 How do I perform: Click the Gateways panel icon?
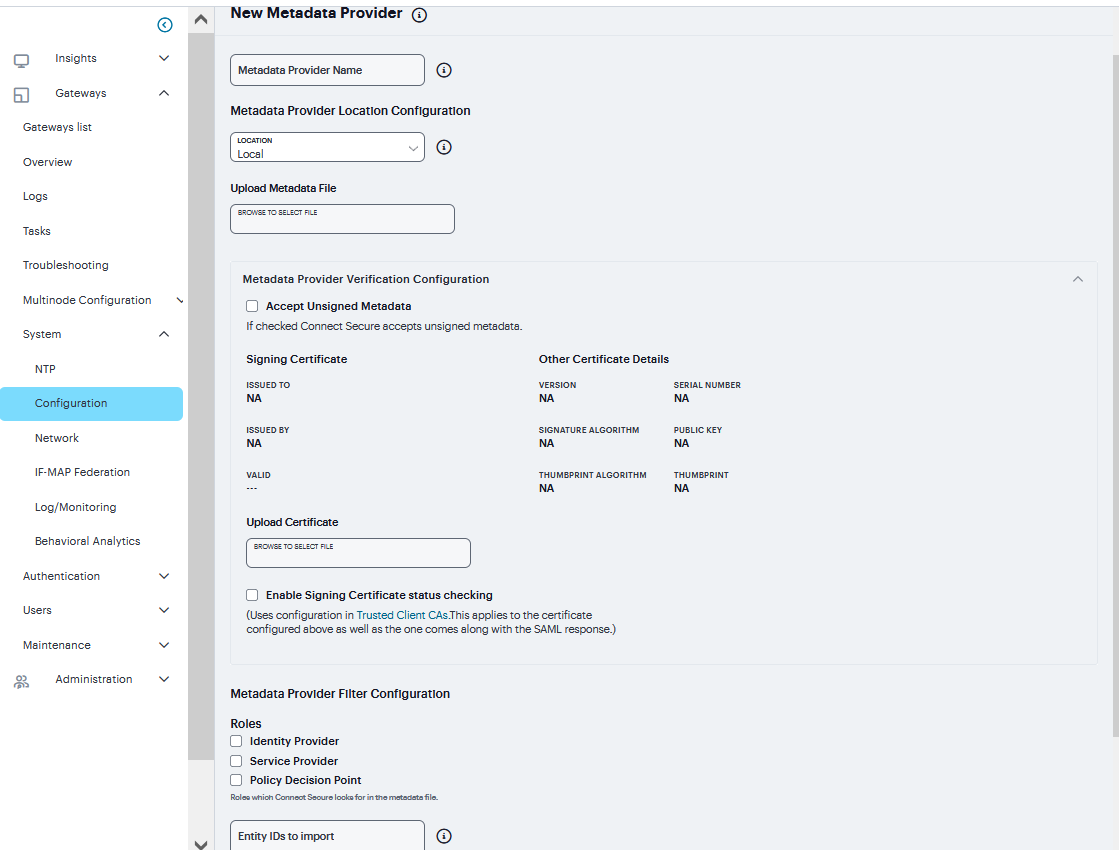[21, 95]
